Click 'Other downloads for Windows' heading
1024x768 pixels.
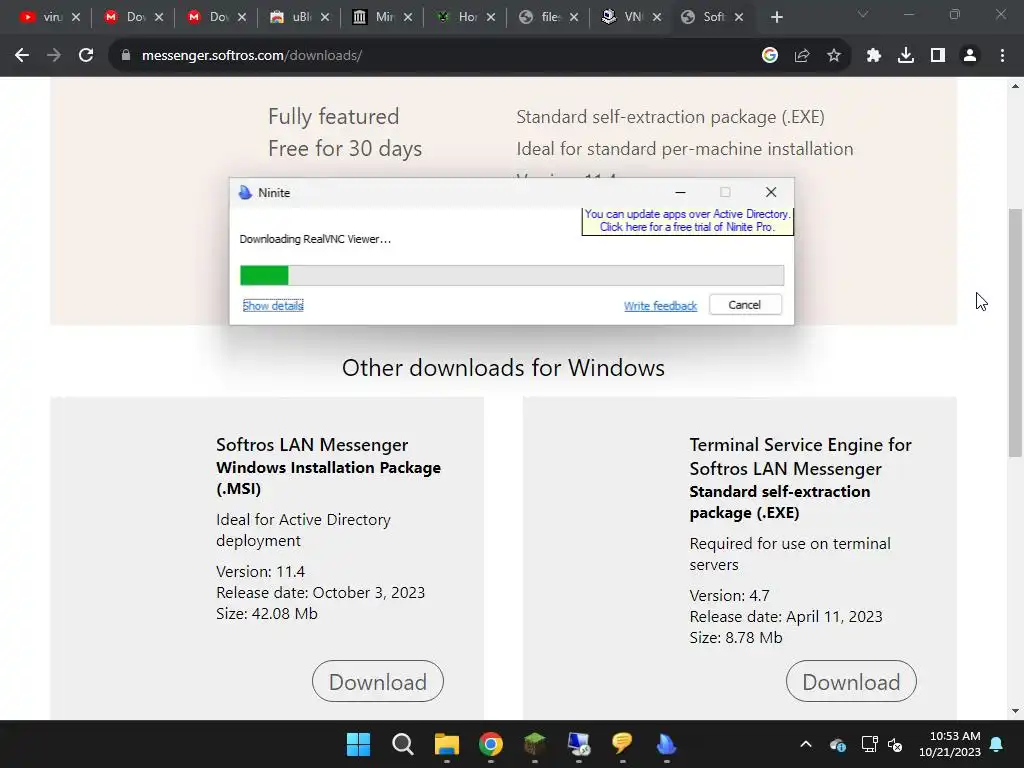(x=504, y=368)
